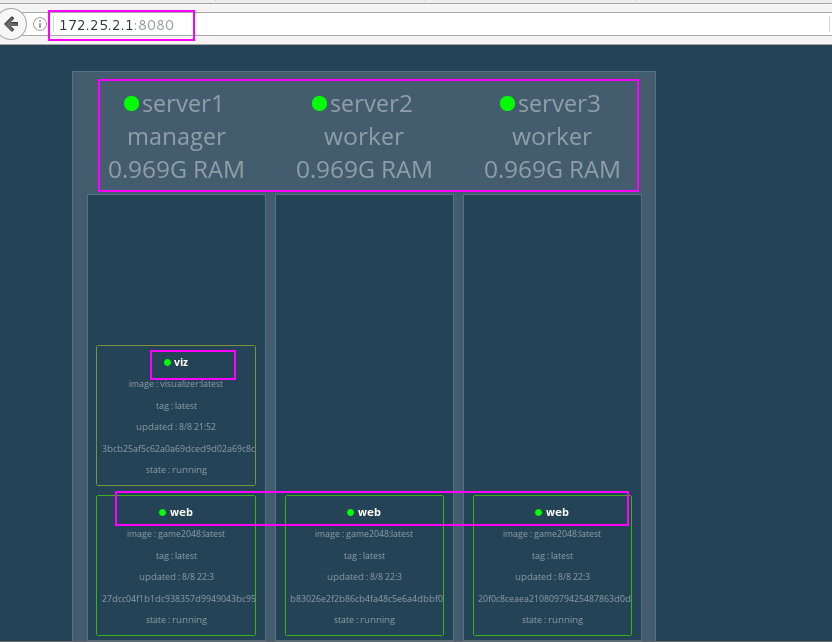Click the green status dot of server3
Screen dimensions: 832x642
[507, 103]
